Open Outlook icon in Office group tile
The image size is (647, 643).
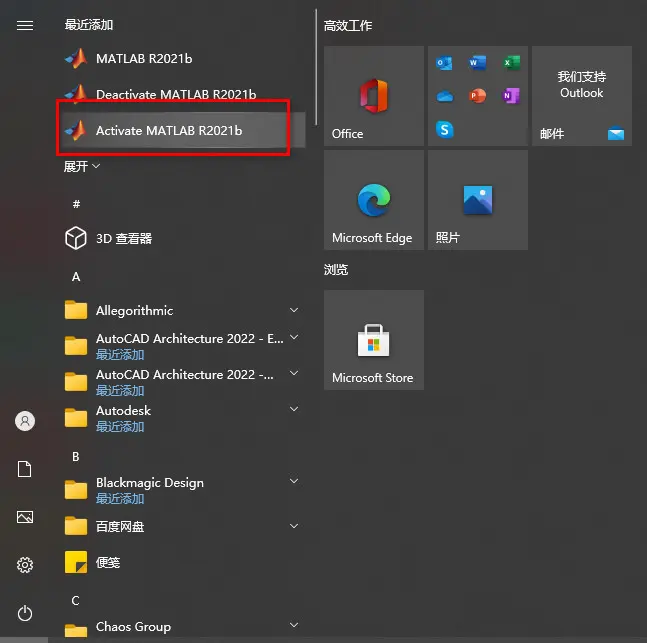[444, 63]
